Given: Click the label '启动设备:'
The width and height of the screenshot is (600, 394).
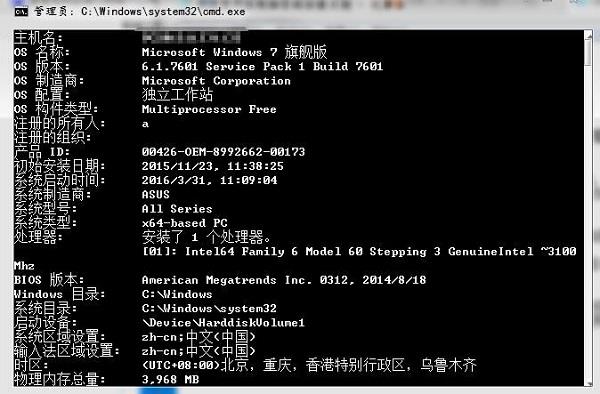Looking at the screenshot, I should [x=45, y=322].
